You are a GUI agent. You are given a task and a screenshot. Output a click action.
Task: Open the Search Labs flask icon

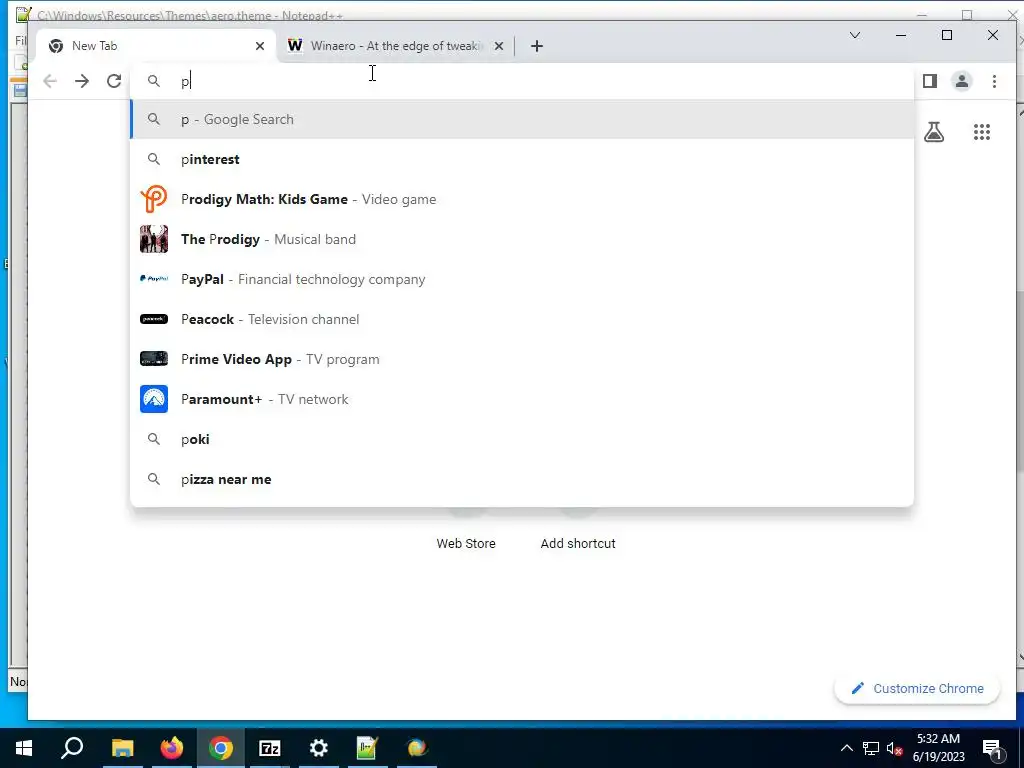click(934, 133)
